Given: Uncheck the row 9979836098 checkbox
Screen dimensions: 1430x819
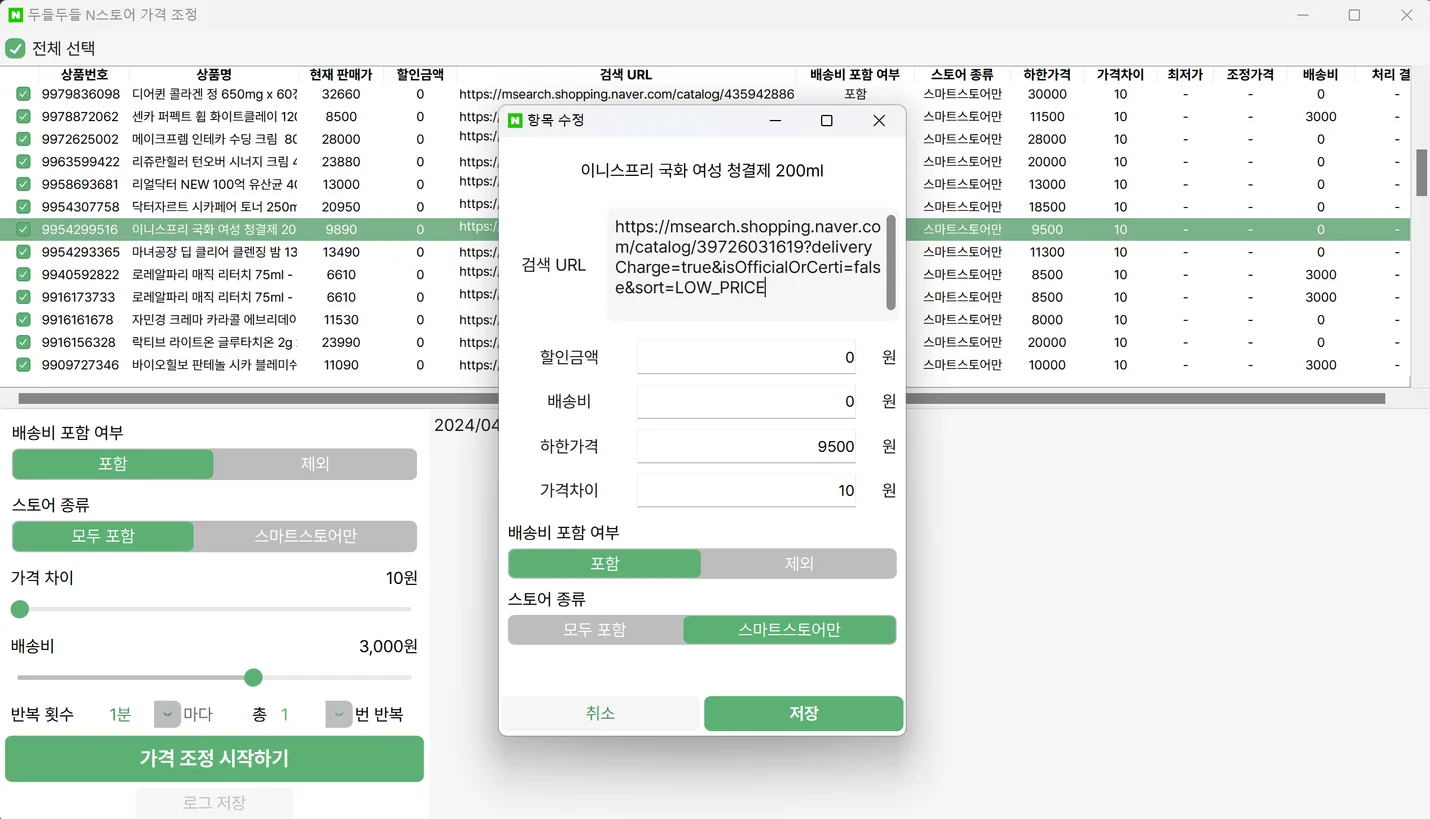Looking at the screenshot, I should click(x=23, y=94).
